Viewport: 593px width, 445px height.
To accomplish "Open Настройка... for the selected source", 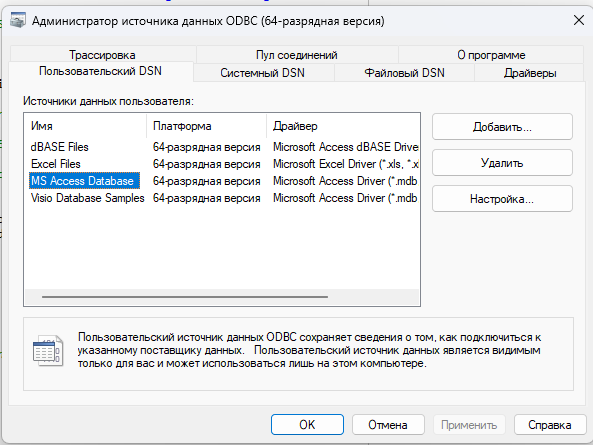I will pyautogui.click(x=502, y=198).
